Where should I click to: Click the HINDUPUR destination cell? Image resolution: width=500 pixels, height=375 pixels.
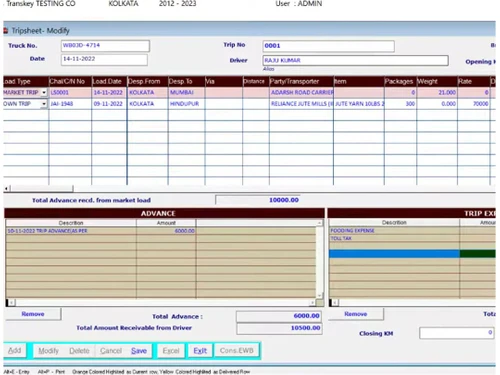click(186, 104)
